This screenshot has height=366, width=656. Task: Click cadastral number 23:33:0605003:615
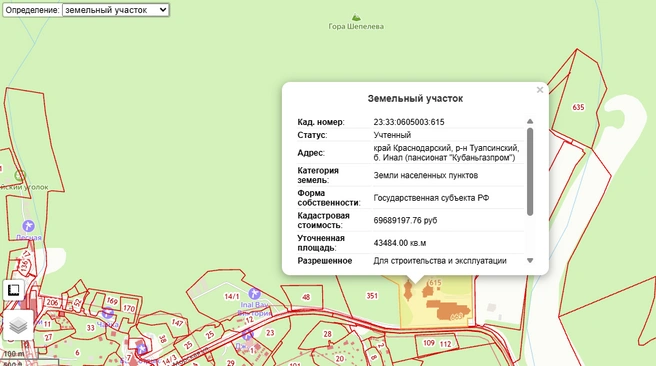click(x=409, y=122)
